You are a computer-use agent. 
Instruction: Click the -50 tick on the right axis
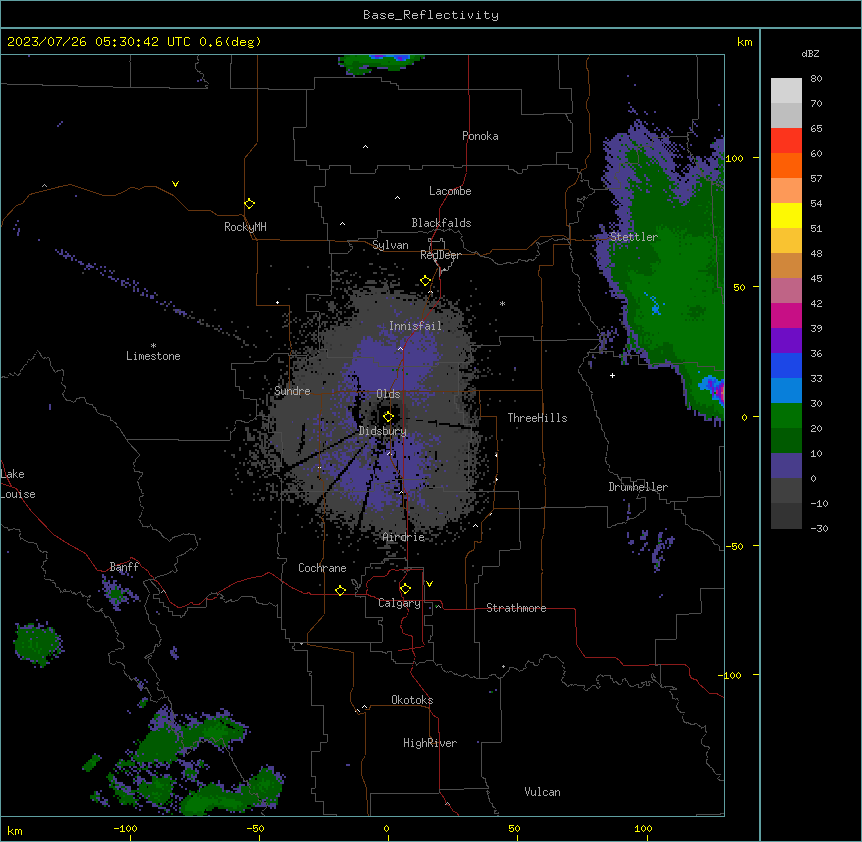click(x=734, y=546)
